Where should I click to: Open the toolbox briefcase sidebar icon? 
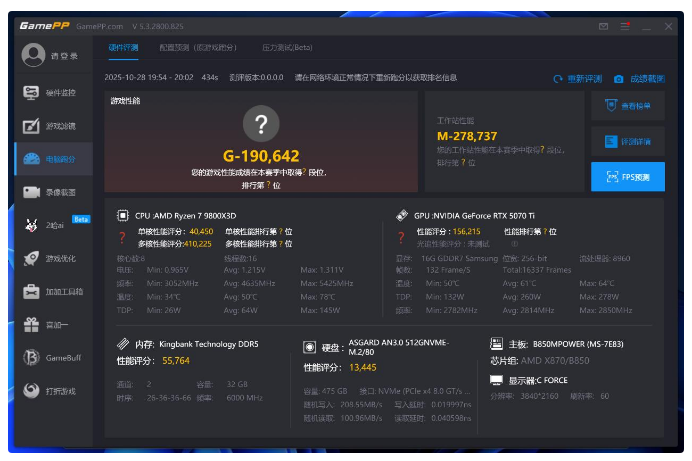pos(31,291)
